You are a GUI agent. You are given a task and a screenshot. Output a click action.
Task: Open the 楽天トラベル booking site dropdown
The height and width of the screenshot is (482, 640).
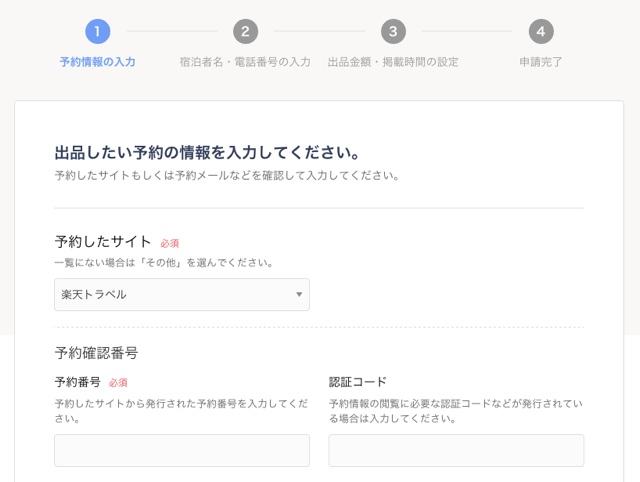pyautogui.click(x=181, y=295)
